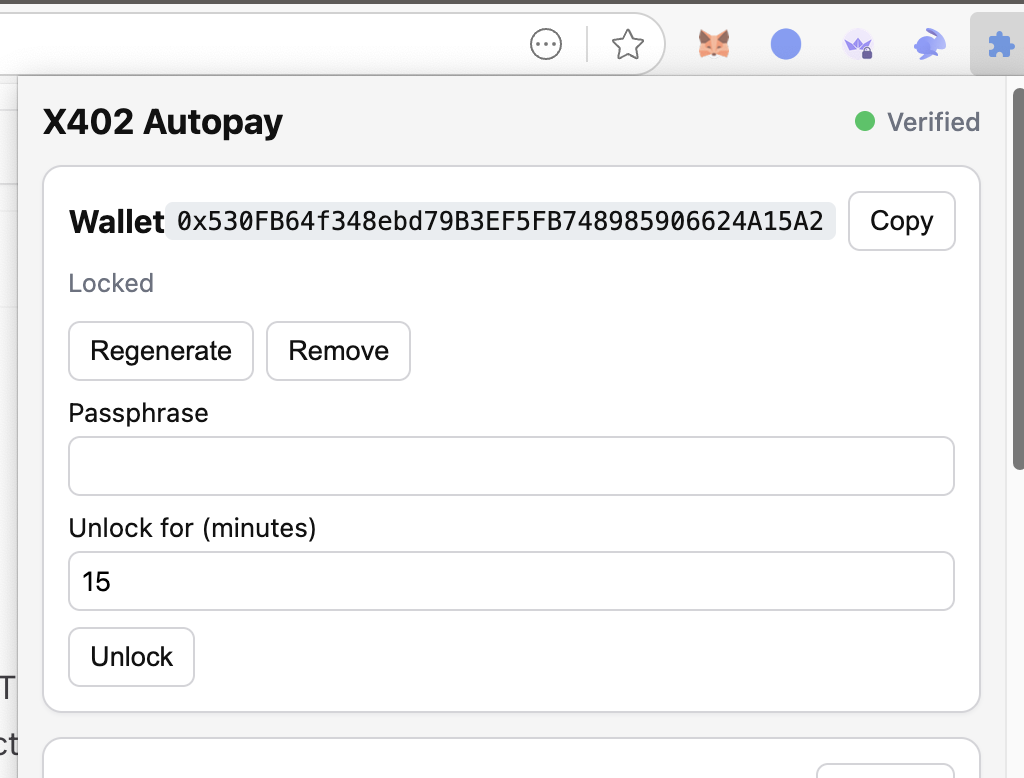Click the green Verified status dot
Viewport: 1024px width, 778px height.
point(865,122)
